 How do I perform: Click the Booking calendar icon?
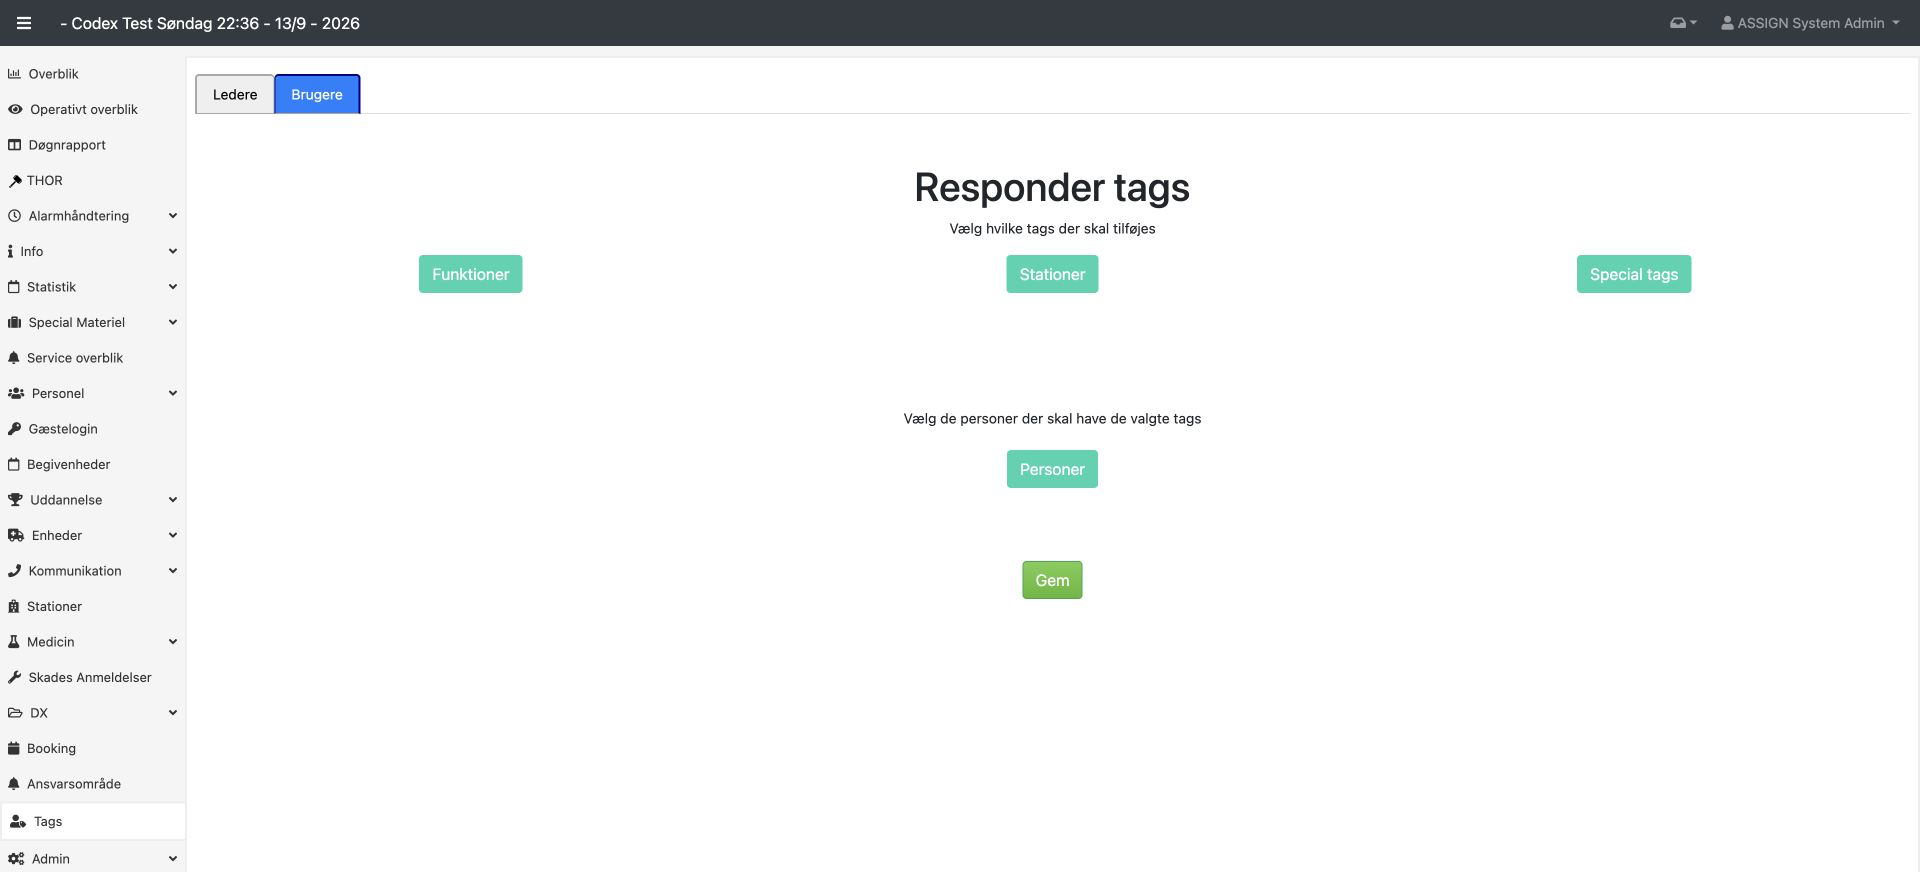click(14, 749)
